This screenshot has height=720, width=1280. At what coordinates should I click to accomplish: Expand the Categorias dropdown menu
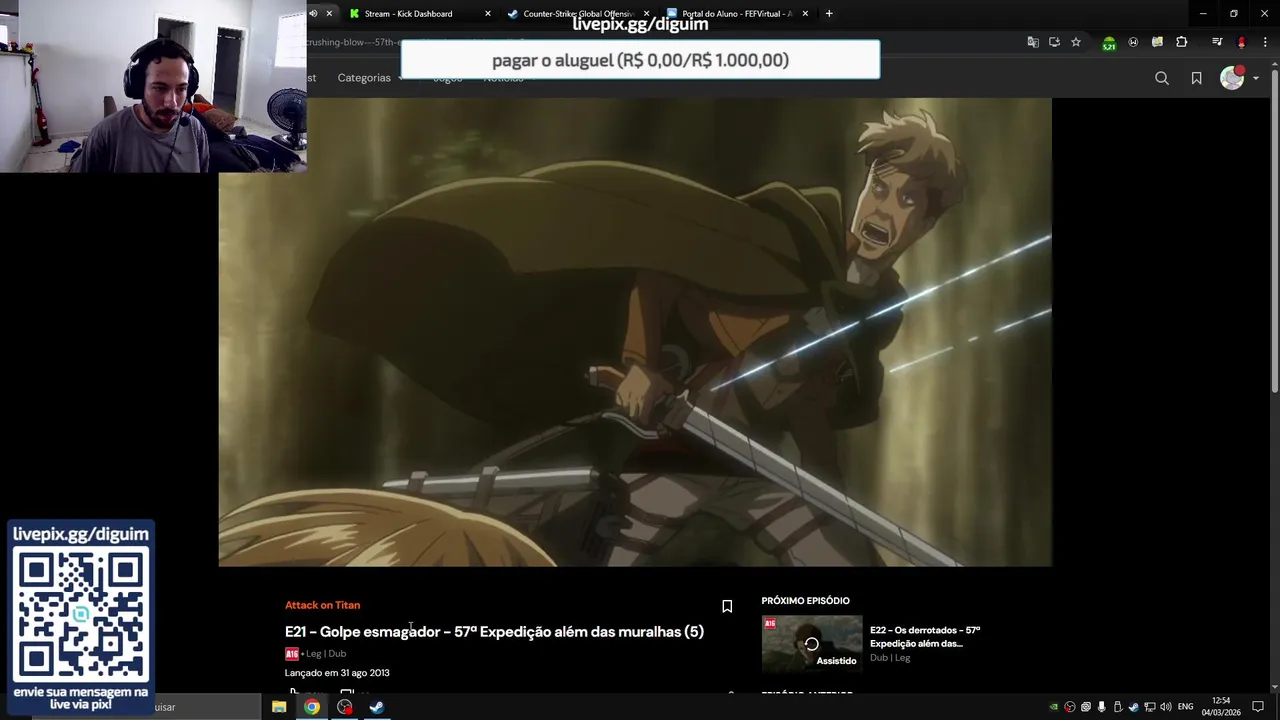(370, 78)
